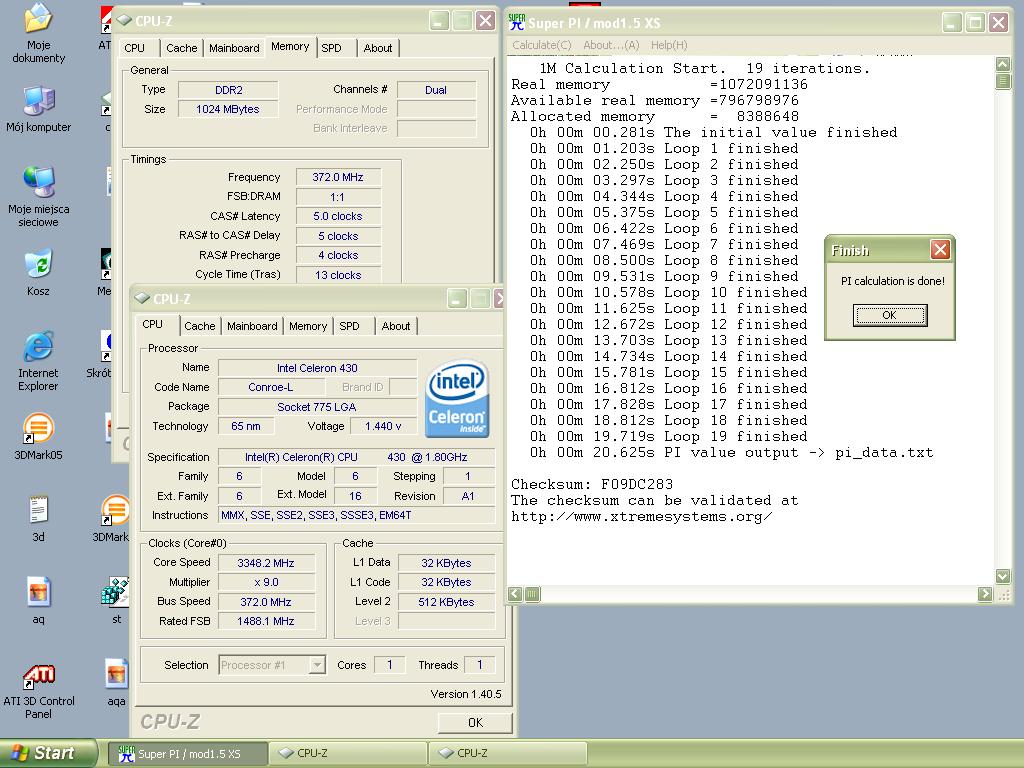The width and height of the screenshot is (1024, 768).
Task: Click Channels # Dual field
Action: [x=436, y=90]
